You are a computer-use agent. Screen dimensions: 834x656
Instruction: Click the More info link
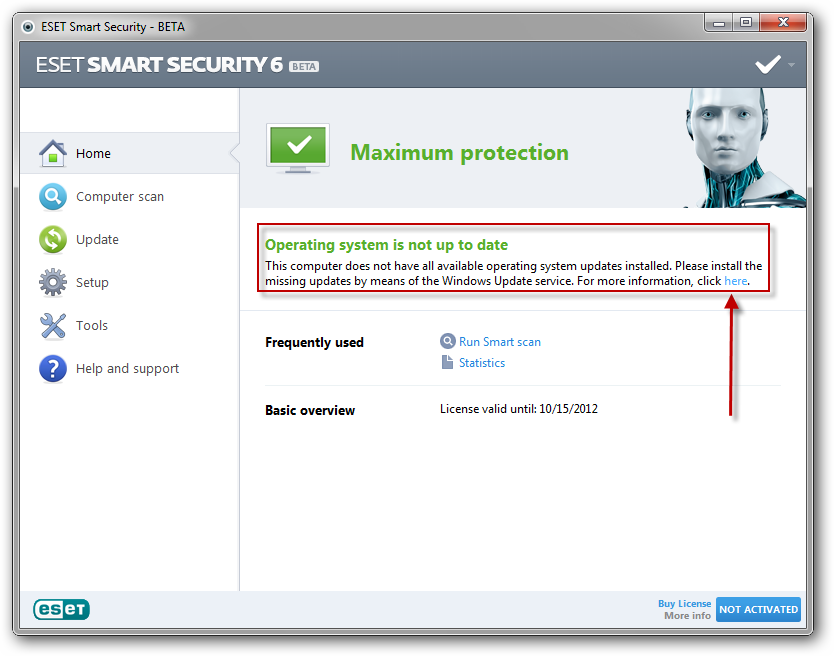pyautogui.click(x=687, y=616)
